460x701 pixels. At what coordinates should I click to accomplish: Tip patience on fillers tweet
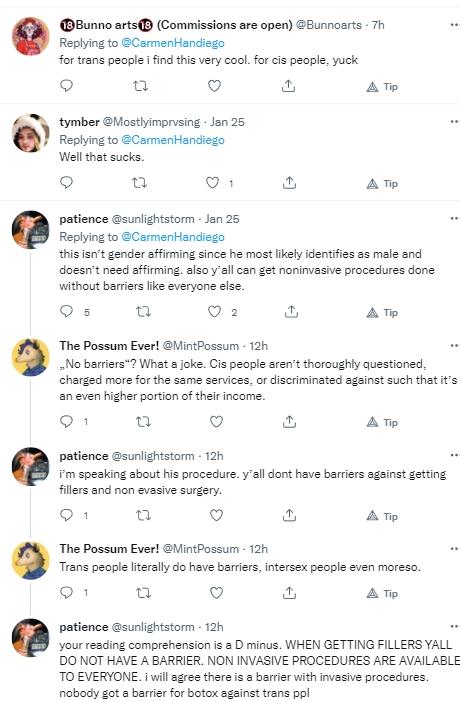pyautogui.click(x=382, y=516)
